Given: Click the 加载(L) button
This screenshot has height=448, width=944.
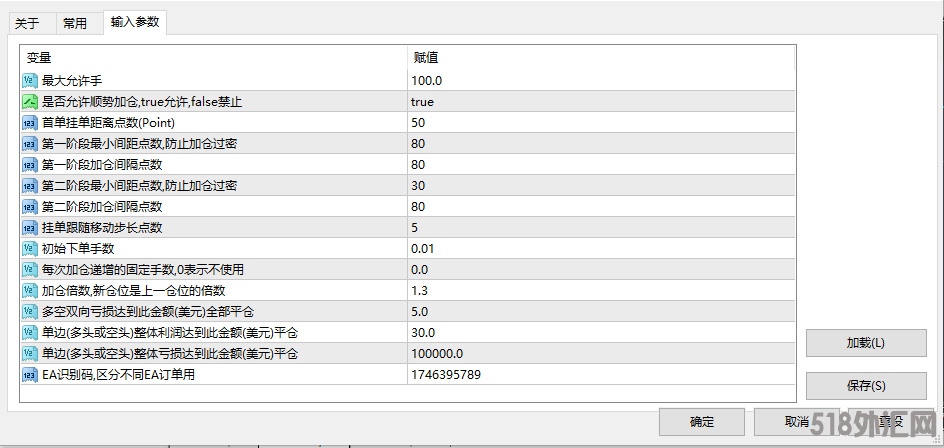Looking at the screenshot, I should click(866, 343).
